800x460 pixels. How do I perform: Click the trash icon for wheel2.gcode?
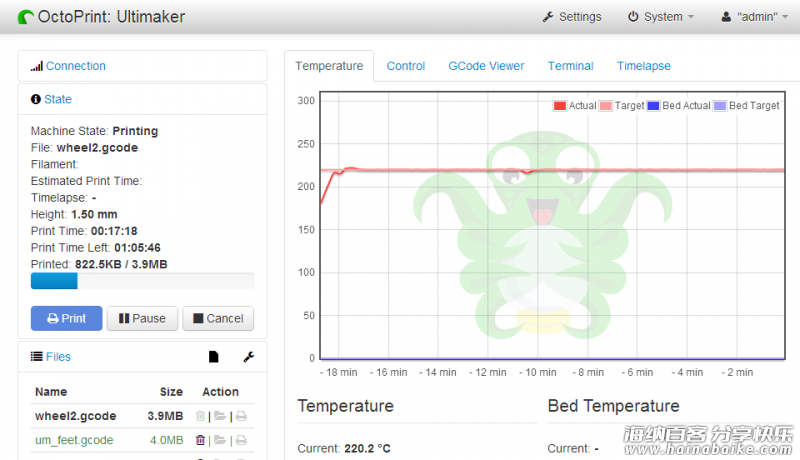pyautogui.click(x=201, y=416)
